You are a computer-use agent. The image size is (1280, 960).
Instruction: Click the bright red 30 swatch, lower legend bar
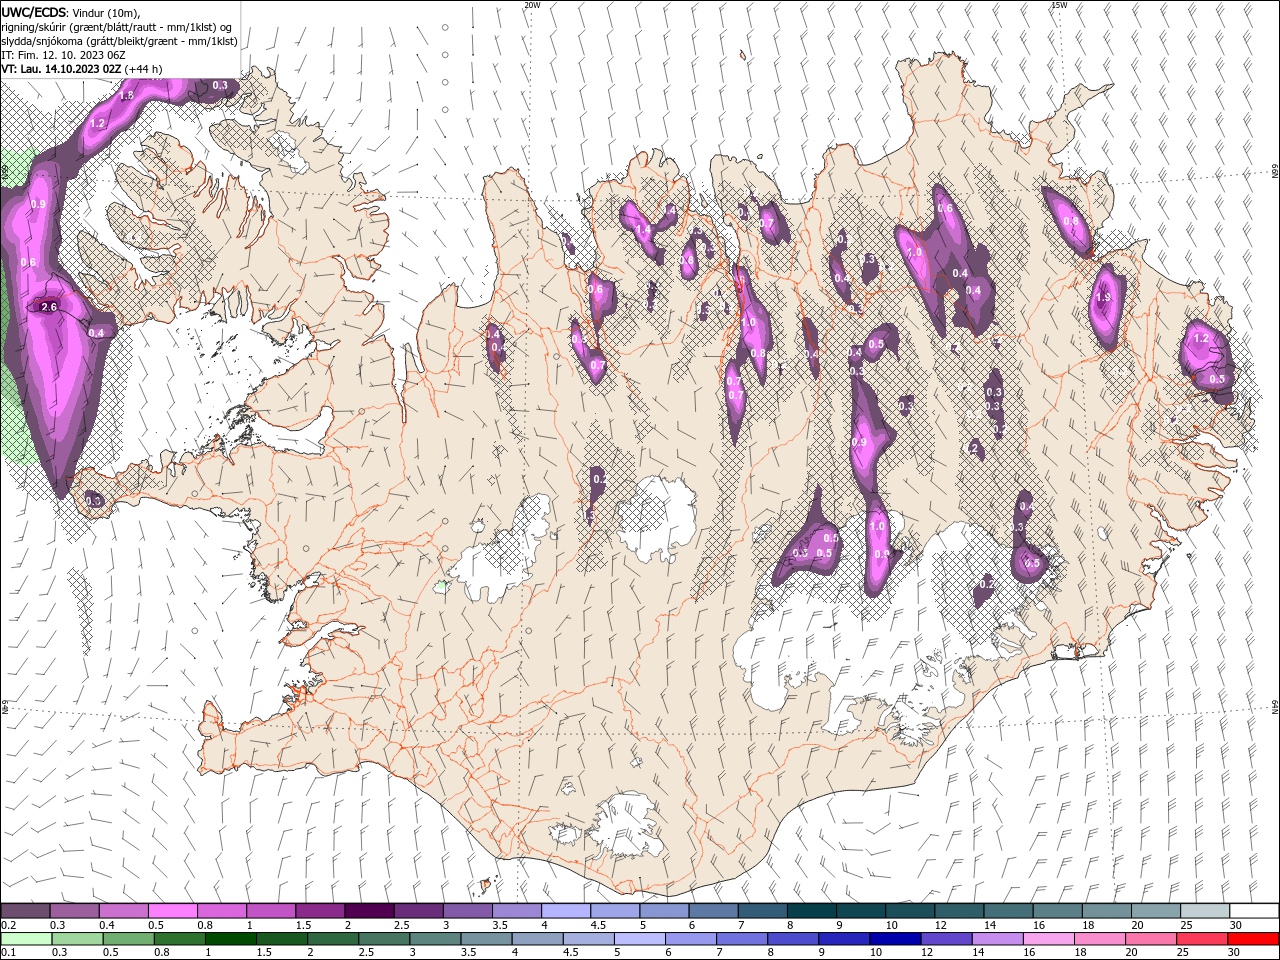pos(1253,939)
